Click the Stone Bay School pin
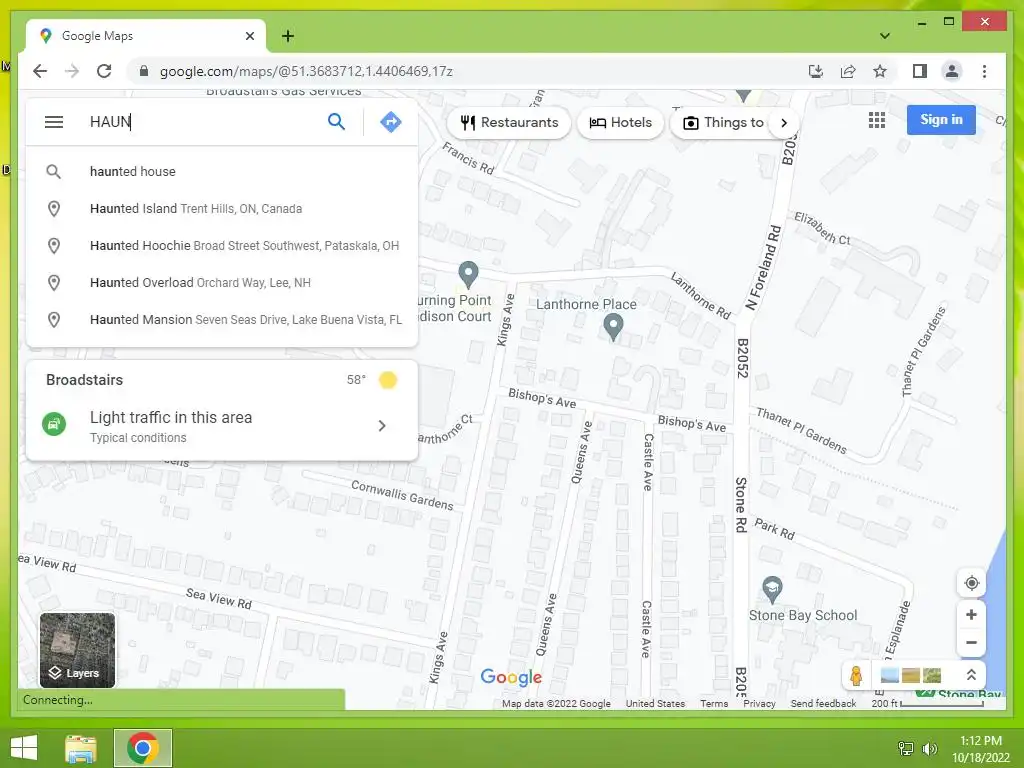This screenshot has width=1024, height=768. point(772,590)
